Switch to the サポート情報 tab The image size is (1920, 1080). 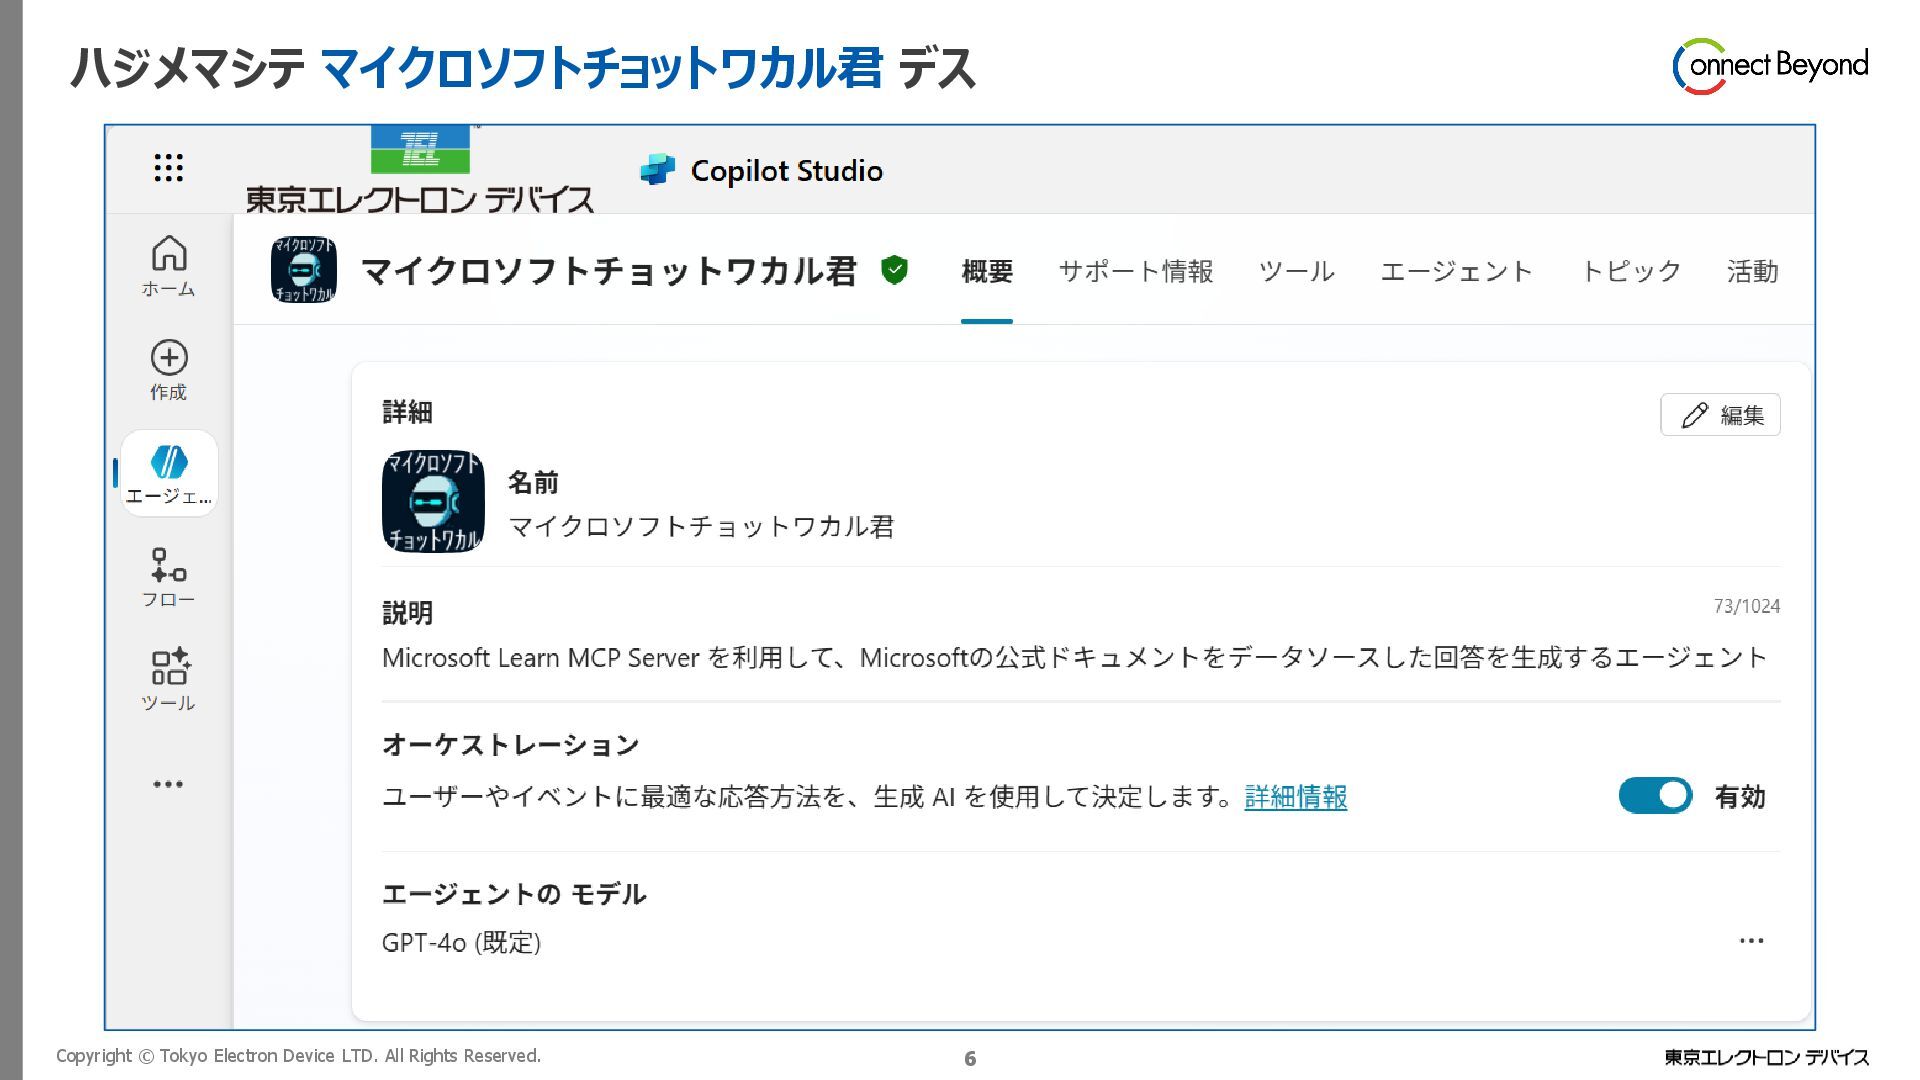pyautogui.click(x=1135, y=271)
